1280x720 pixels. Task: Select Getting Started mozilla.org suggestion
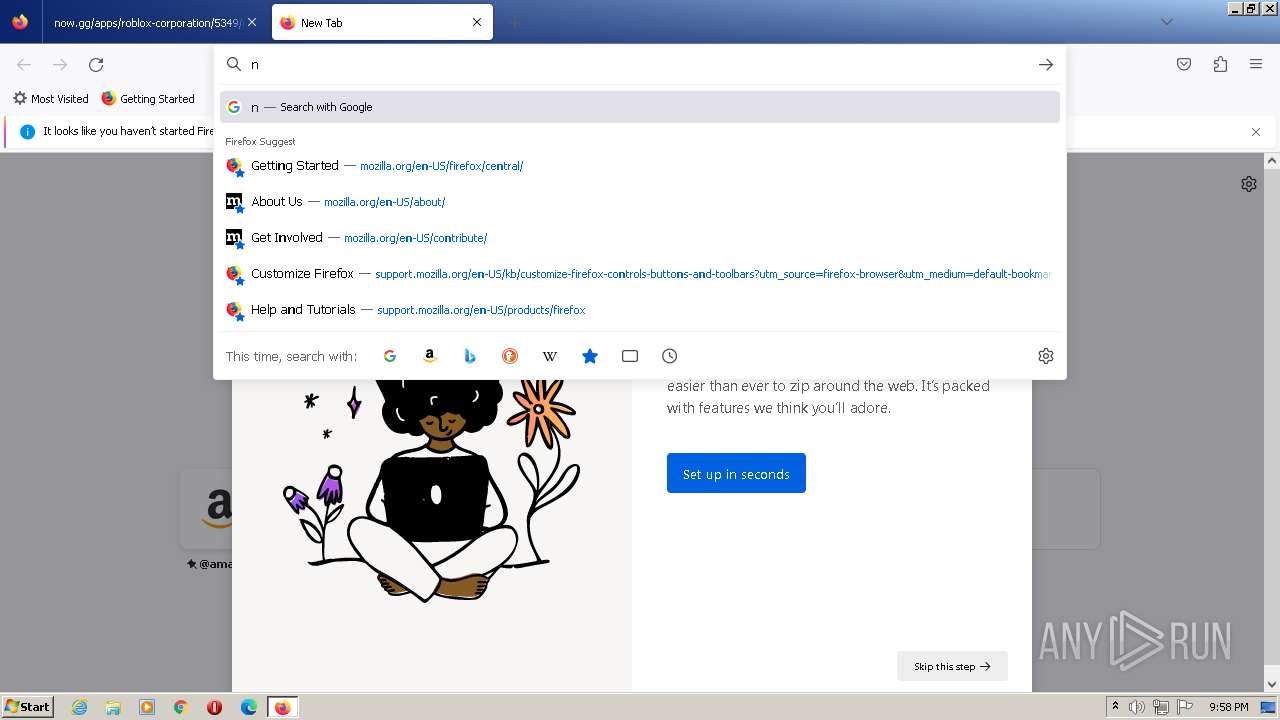coord(640,166)
